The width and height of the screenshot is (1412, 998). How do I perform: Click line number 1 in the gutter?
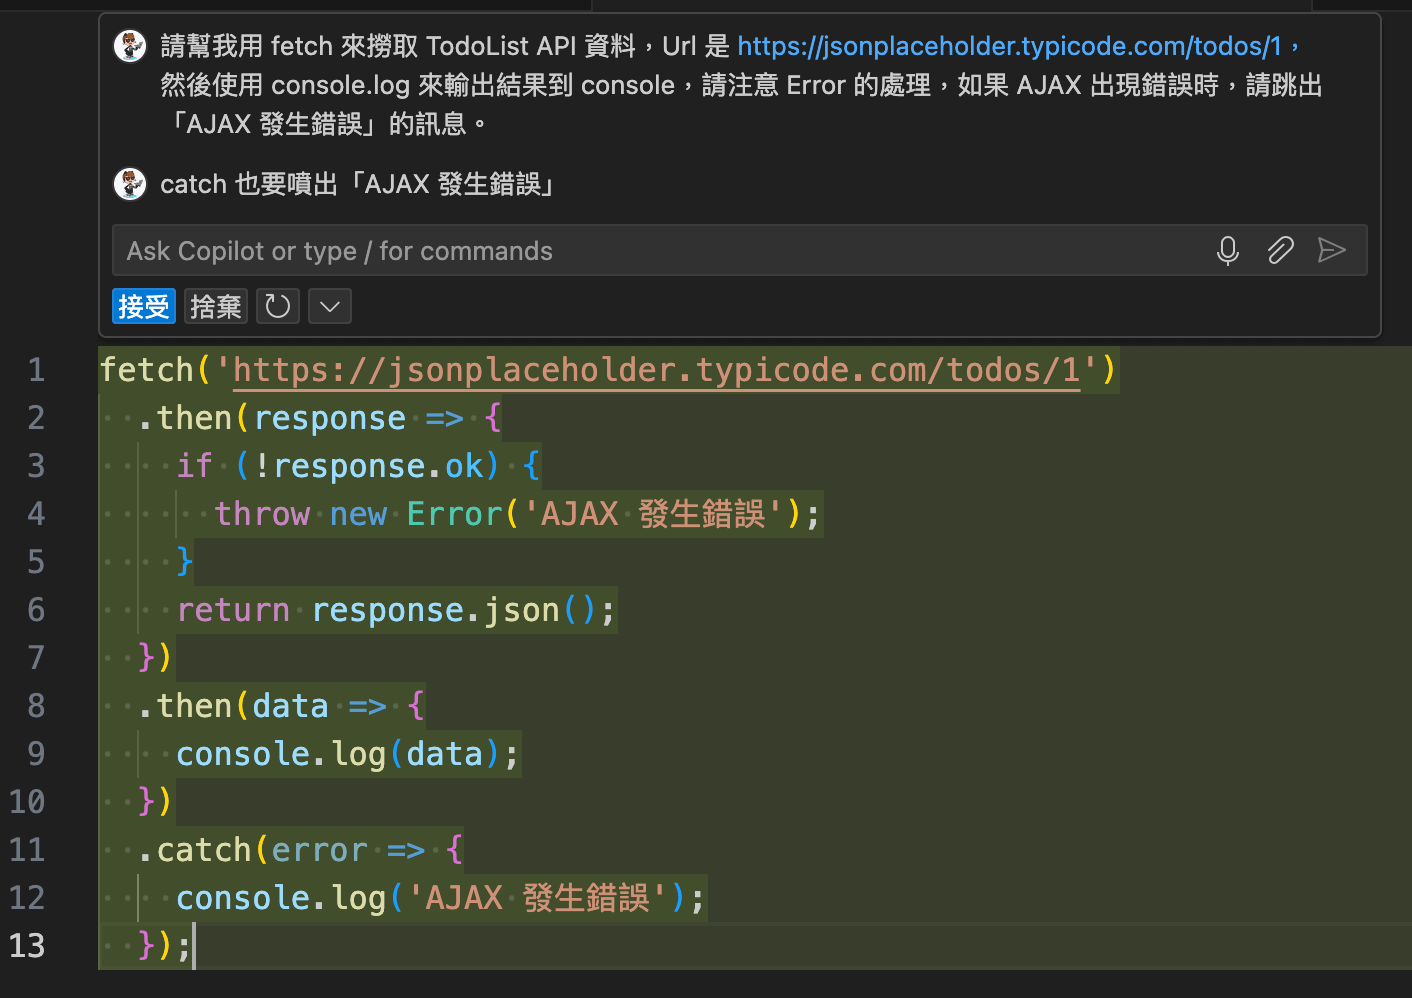pyautogui.click(x=36, y=370)
